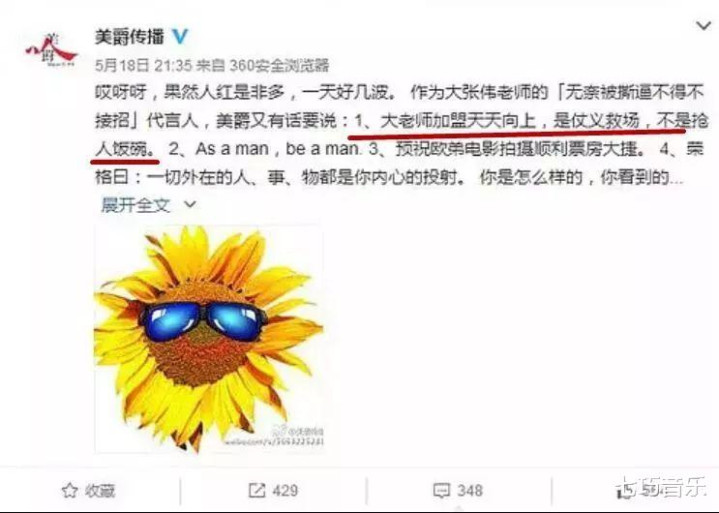The width and height of the screenshot is (719, 513).
Task: Click the 音乐 watermark logo
Action: point(663,487)
